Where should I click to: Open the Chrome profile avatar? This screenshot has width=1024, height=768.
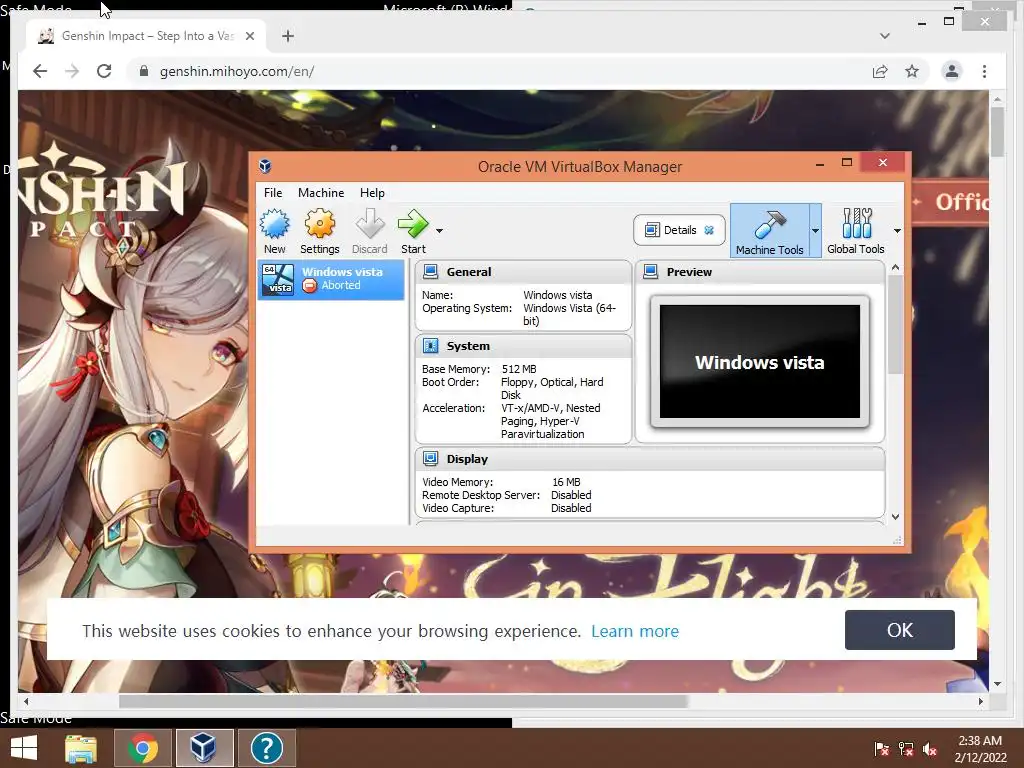(952, 71)
